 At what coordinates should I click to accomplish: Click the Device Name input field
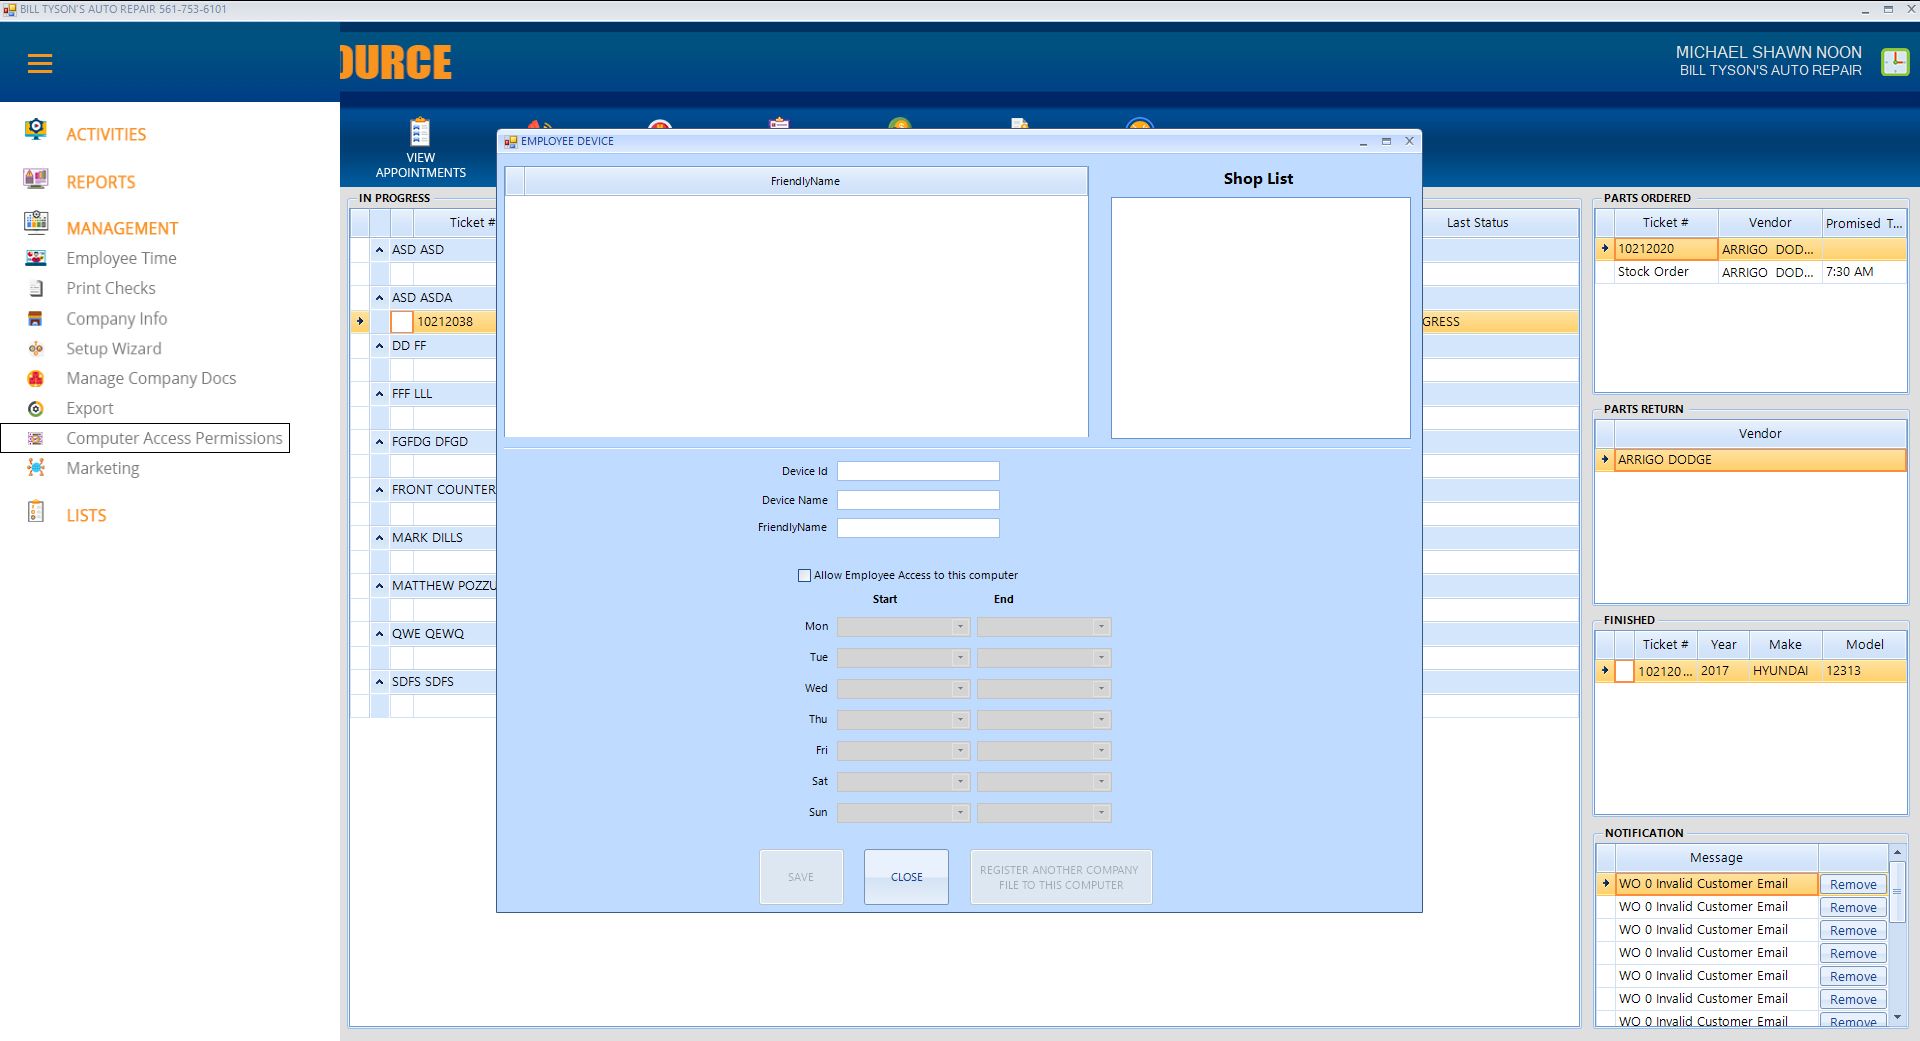(x=917, y=500)
